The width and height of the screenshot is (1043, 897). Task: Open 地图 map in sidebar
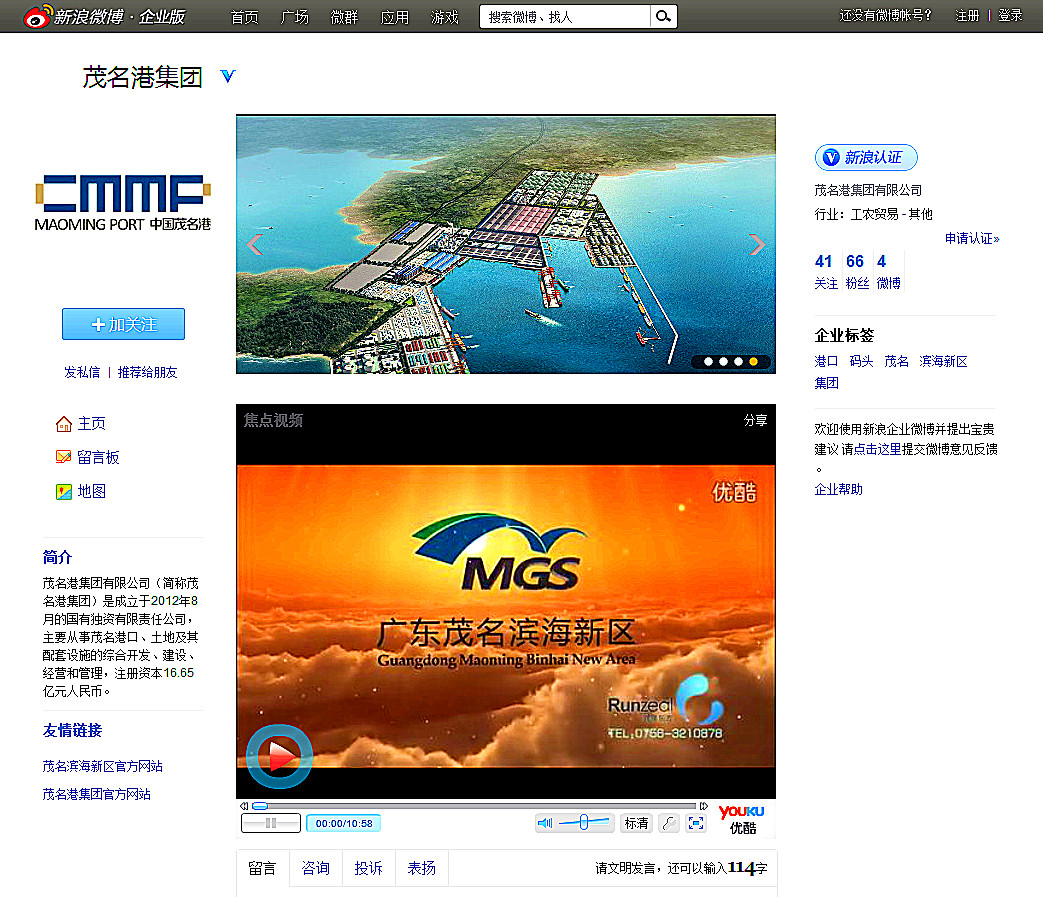click(x=91, y=491)
